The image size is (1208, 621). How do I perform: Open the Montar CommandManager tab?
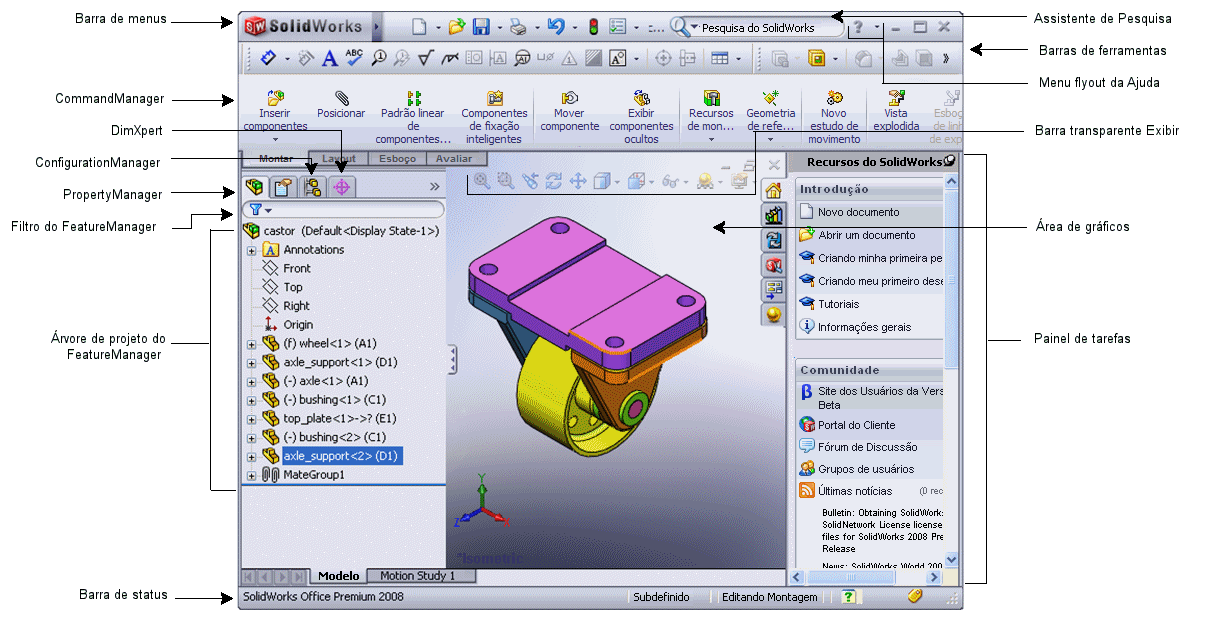(275, 159)
